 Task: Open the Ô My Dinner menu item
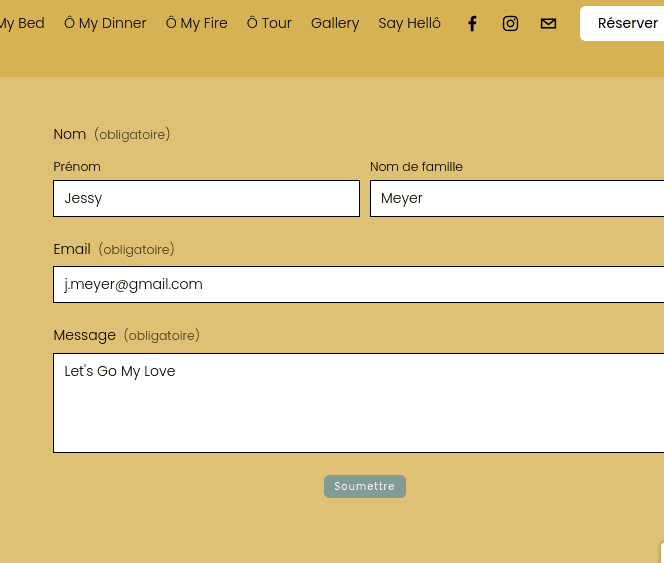(105, 23)
